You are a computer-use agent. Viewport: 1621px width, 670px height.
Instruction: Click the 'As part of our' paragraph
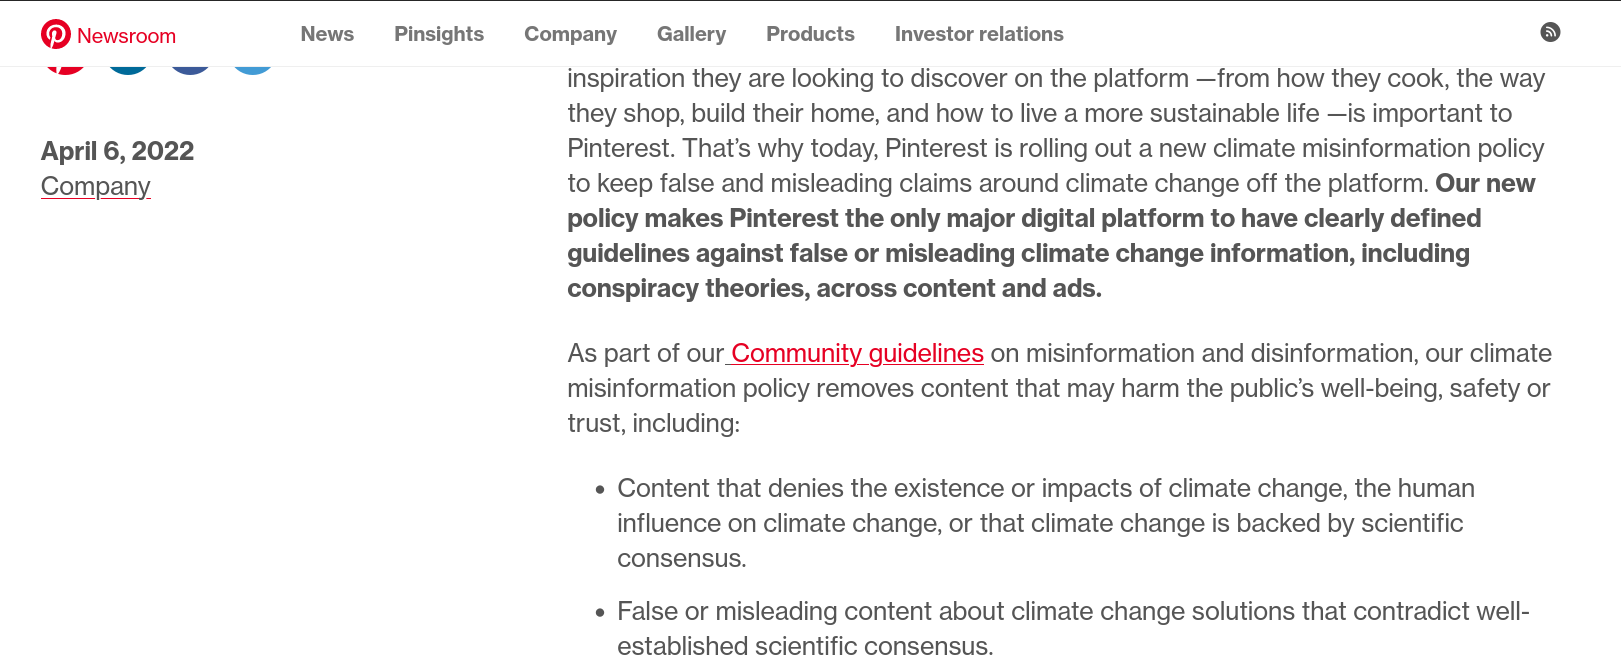click(1059, 388)
